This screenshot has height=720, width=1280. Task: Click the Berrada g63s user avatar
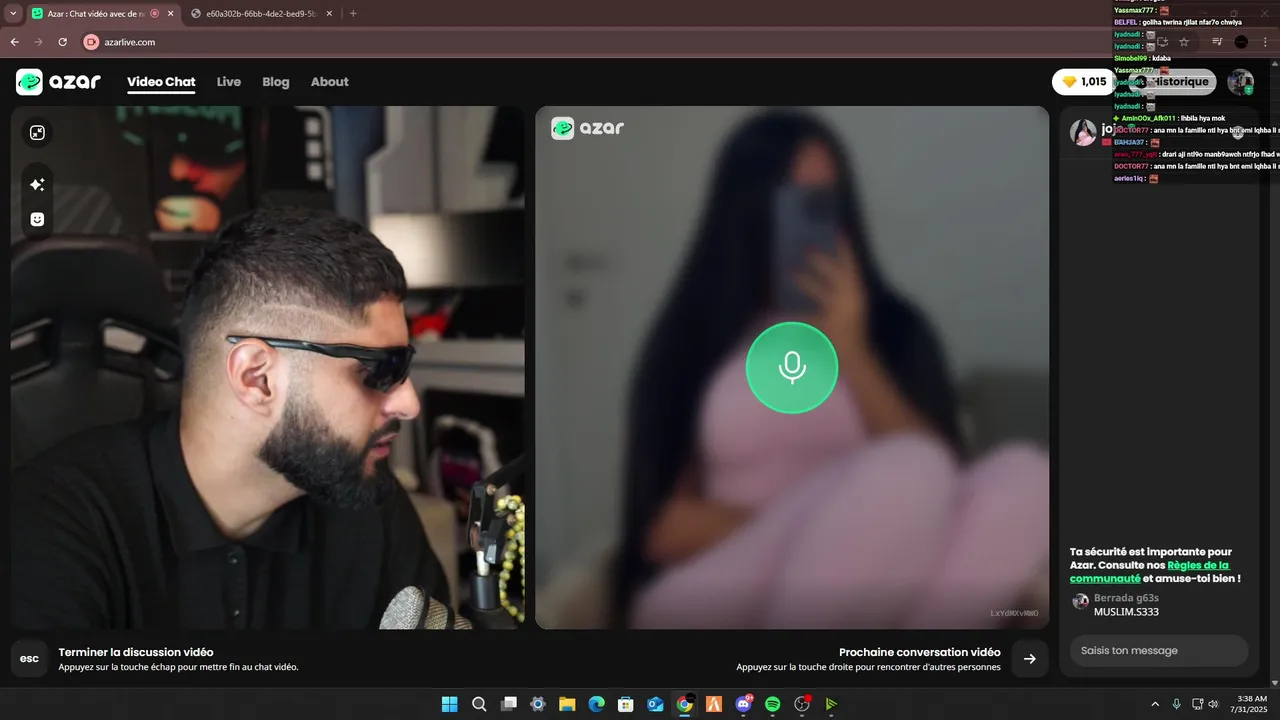click(1080, 601)
